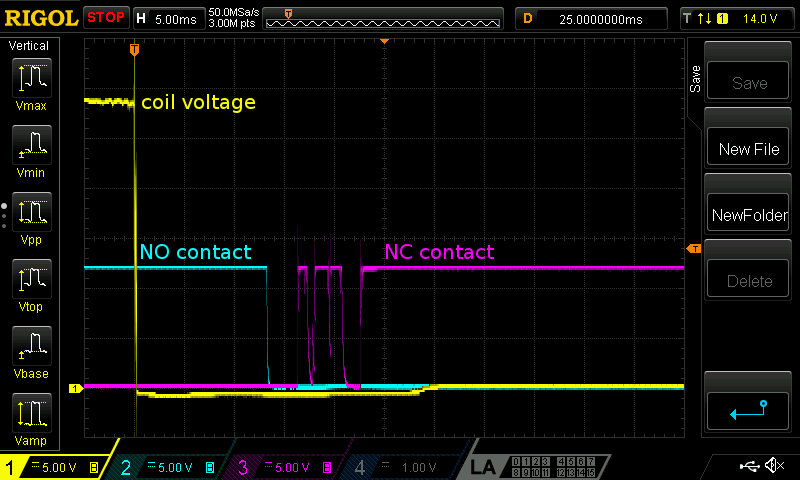Click the channel 2 bandwidth limit B icon
The width and height of the screenshot is (800, 480).
210,467
